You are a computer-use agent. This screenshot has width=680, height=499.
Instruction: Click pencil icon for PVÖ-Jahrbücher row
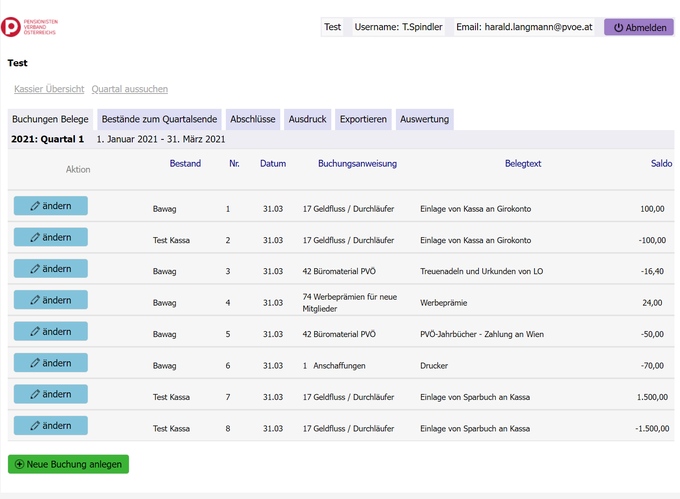[x=35, y=332]
